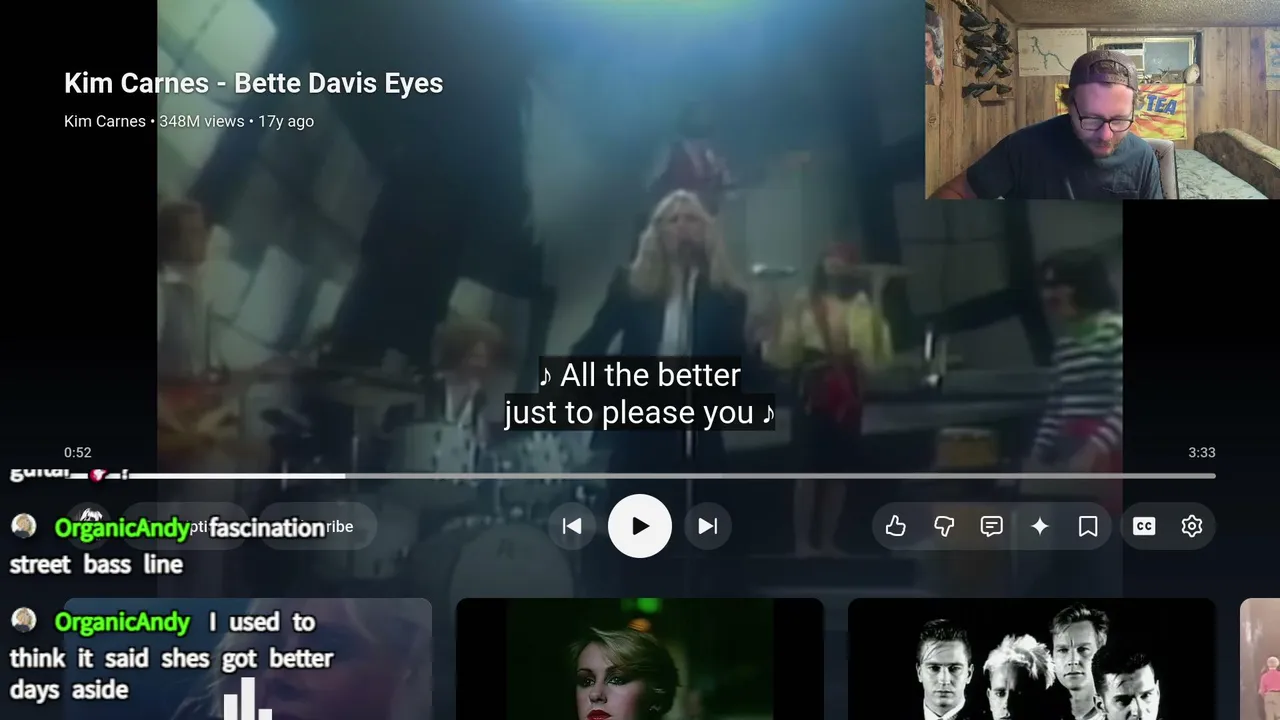The width and height of the screenshot is (1280, 720).
Task: Save the video using the bookmark icon
Action: [x=1088, y=526]
